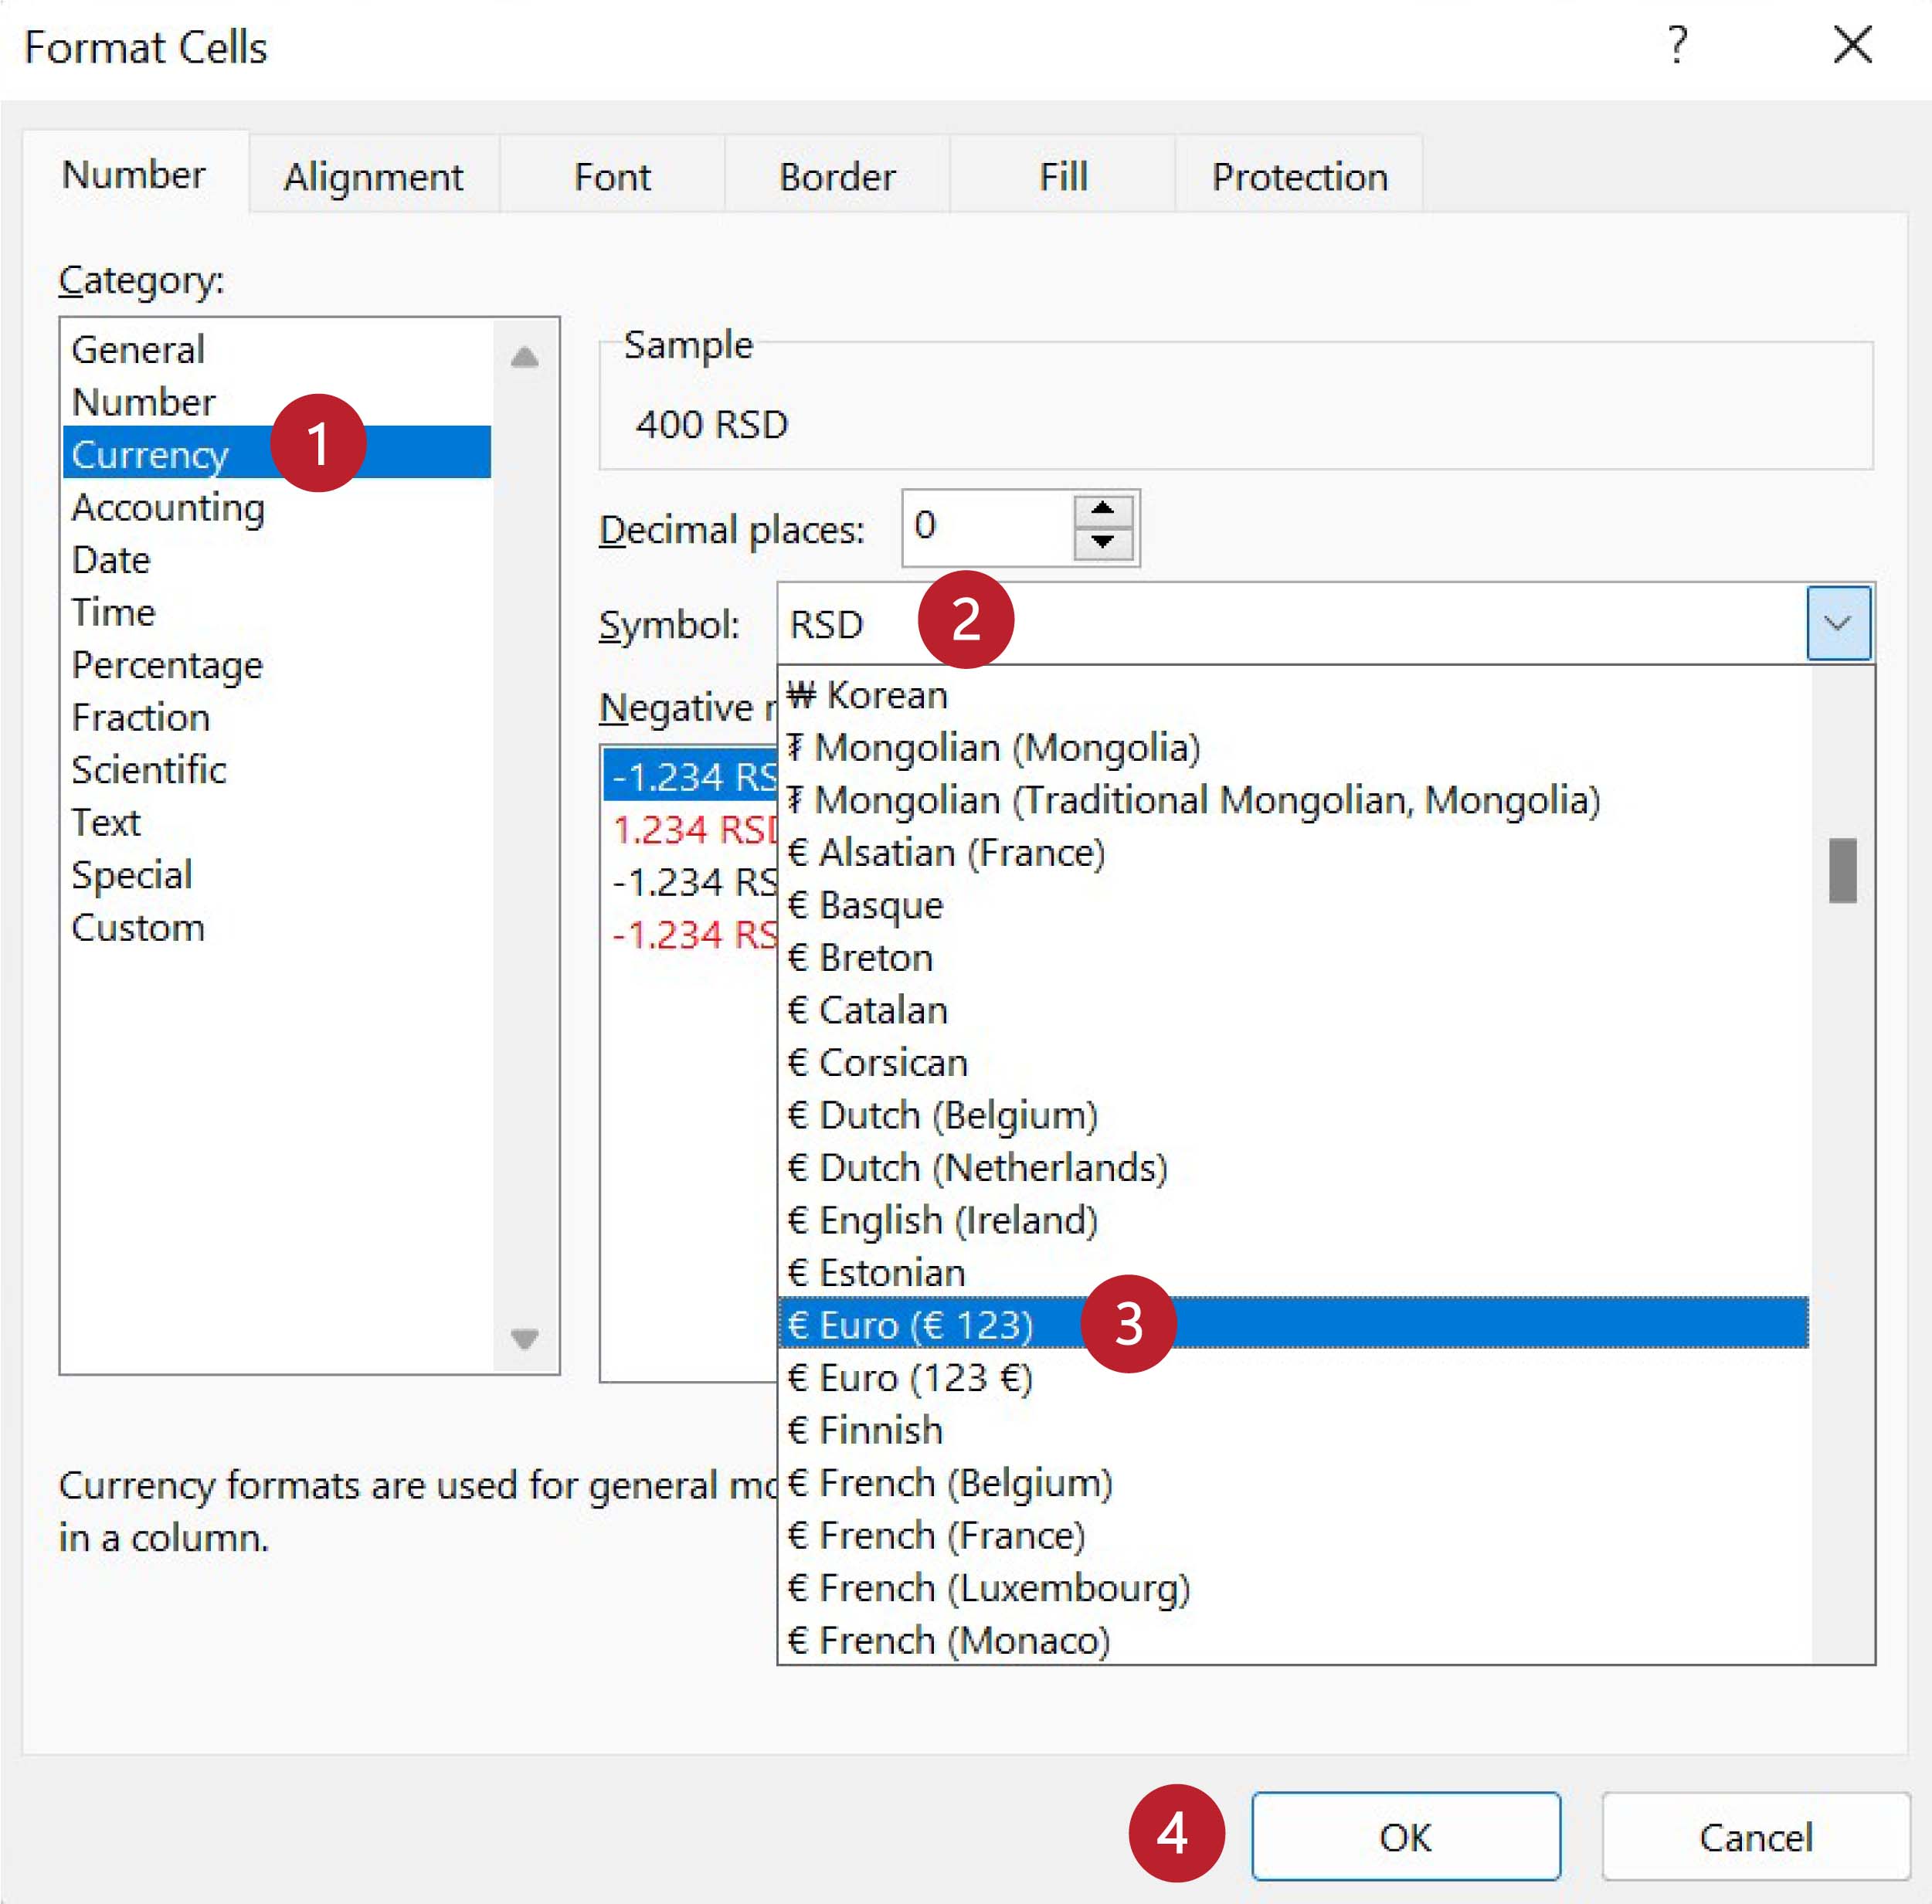Click the Decimal places input field

985,526
